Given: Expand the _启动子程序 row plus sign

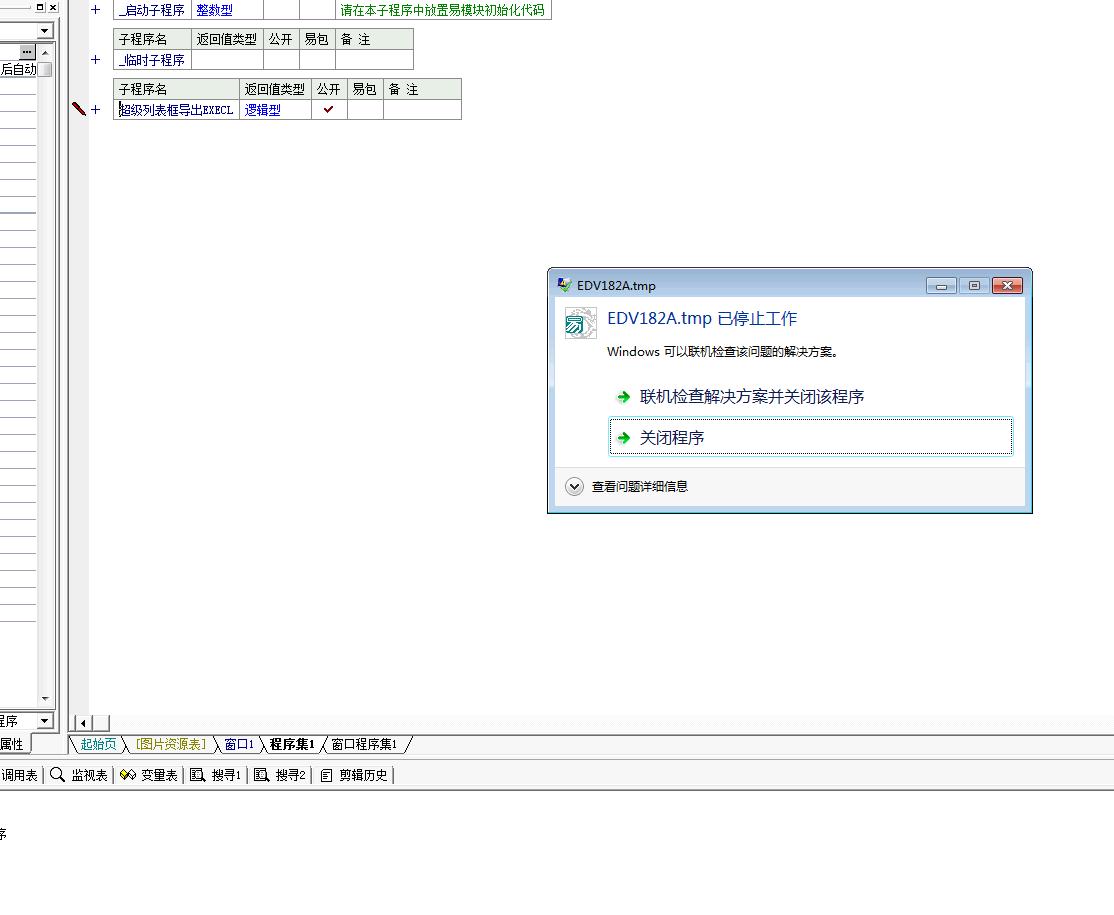Looking at the screenshot, I should [x=96, y=10].
